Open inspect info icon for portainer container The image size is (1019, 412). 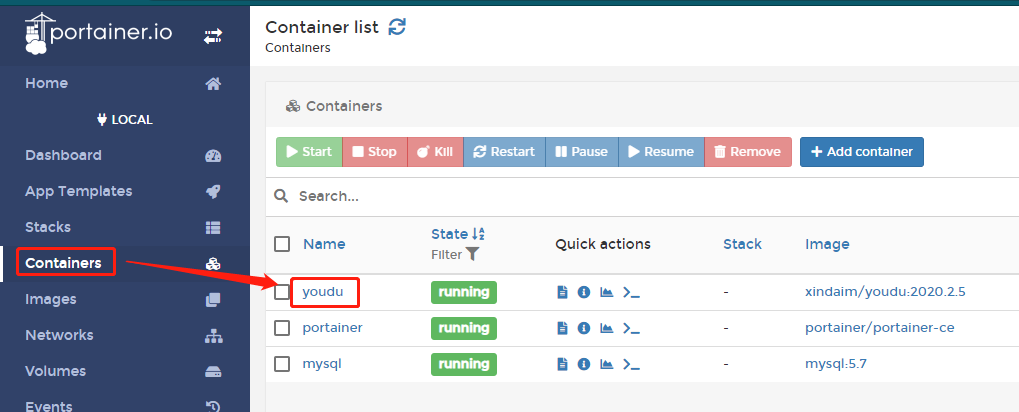(x=584, y=328)
